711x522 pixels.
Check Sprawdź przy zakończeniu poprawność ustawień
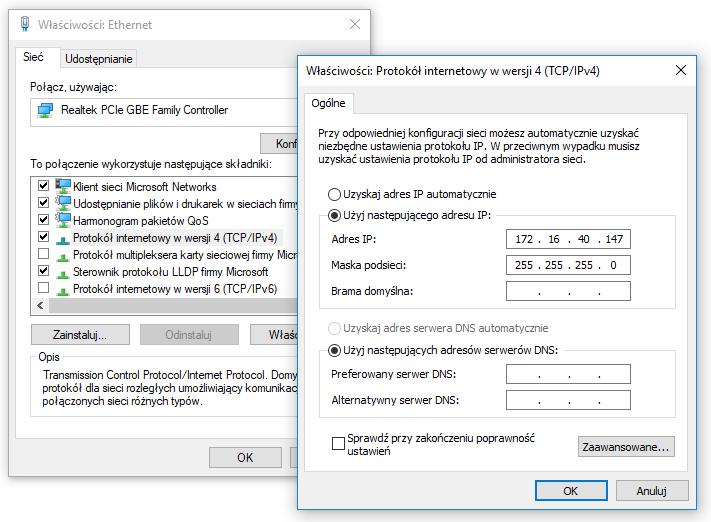[x=338, y=444]
